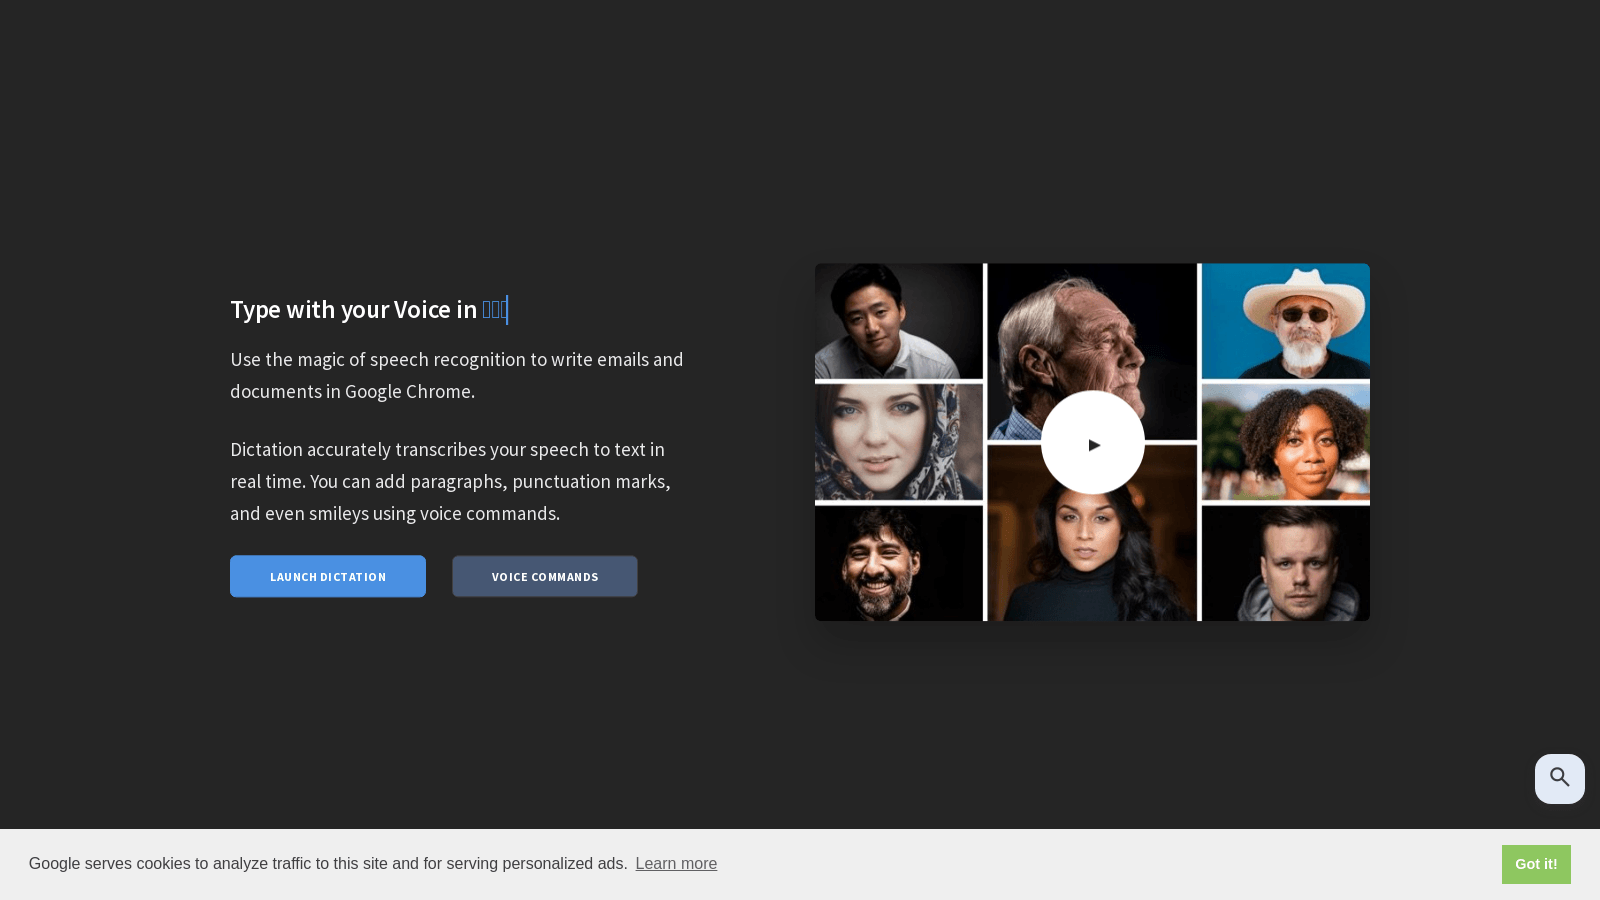The height and width of the screenshot is (900, 1600).
Task: Click the Launch Dictation button
Action: 327,576
